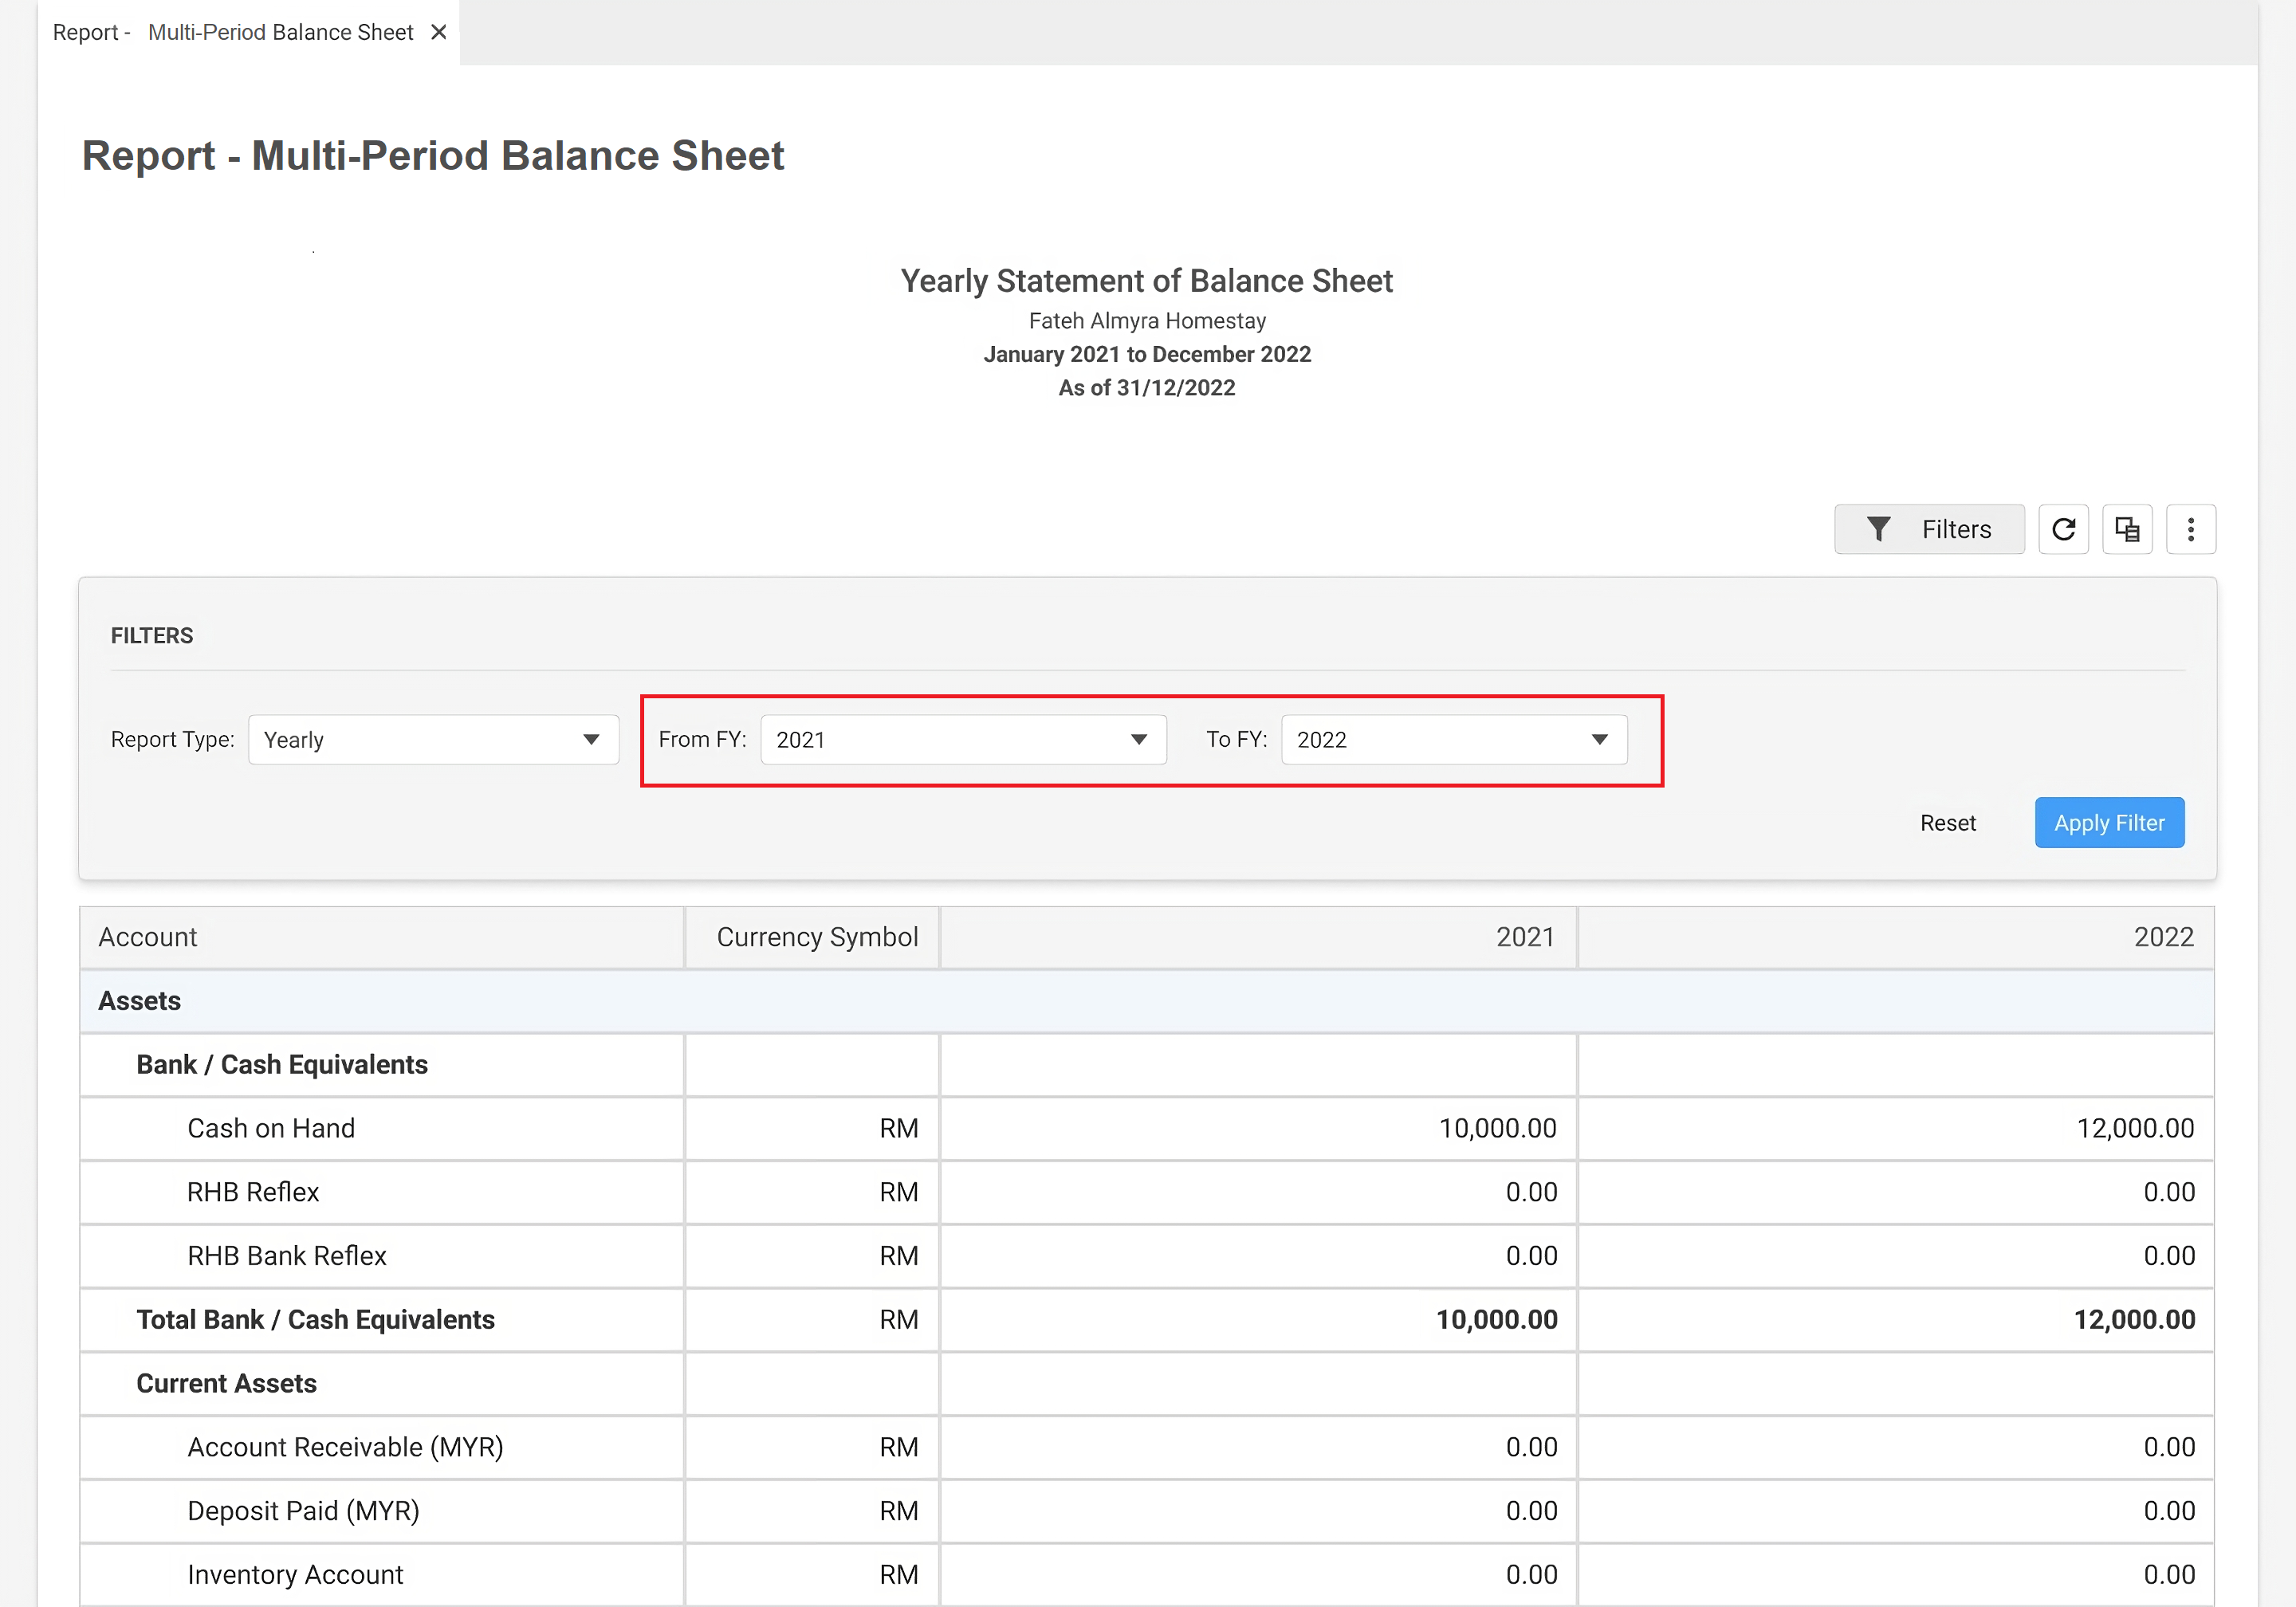2296x1607 pixels.
Task: Click the refresh report icon
Action: coord(2064,529)
